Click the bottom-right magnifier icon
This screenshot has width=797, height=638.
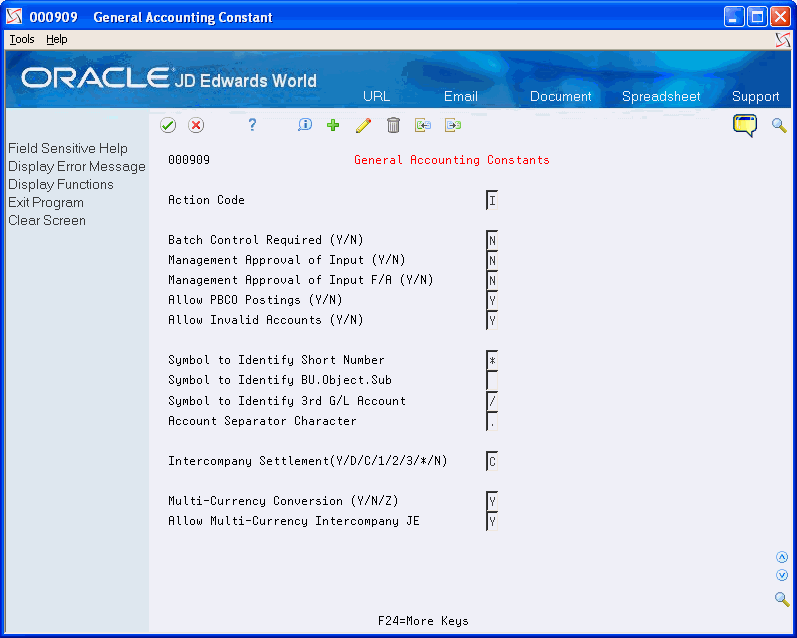782,598
